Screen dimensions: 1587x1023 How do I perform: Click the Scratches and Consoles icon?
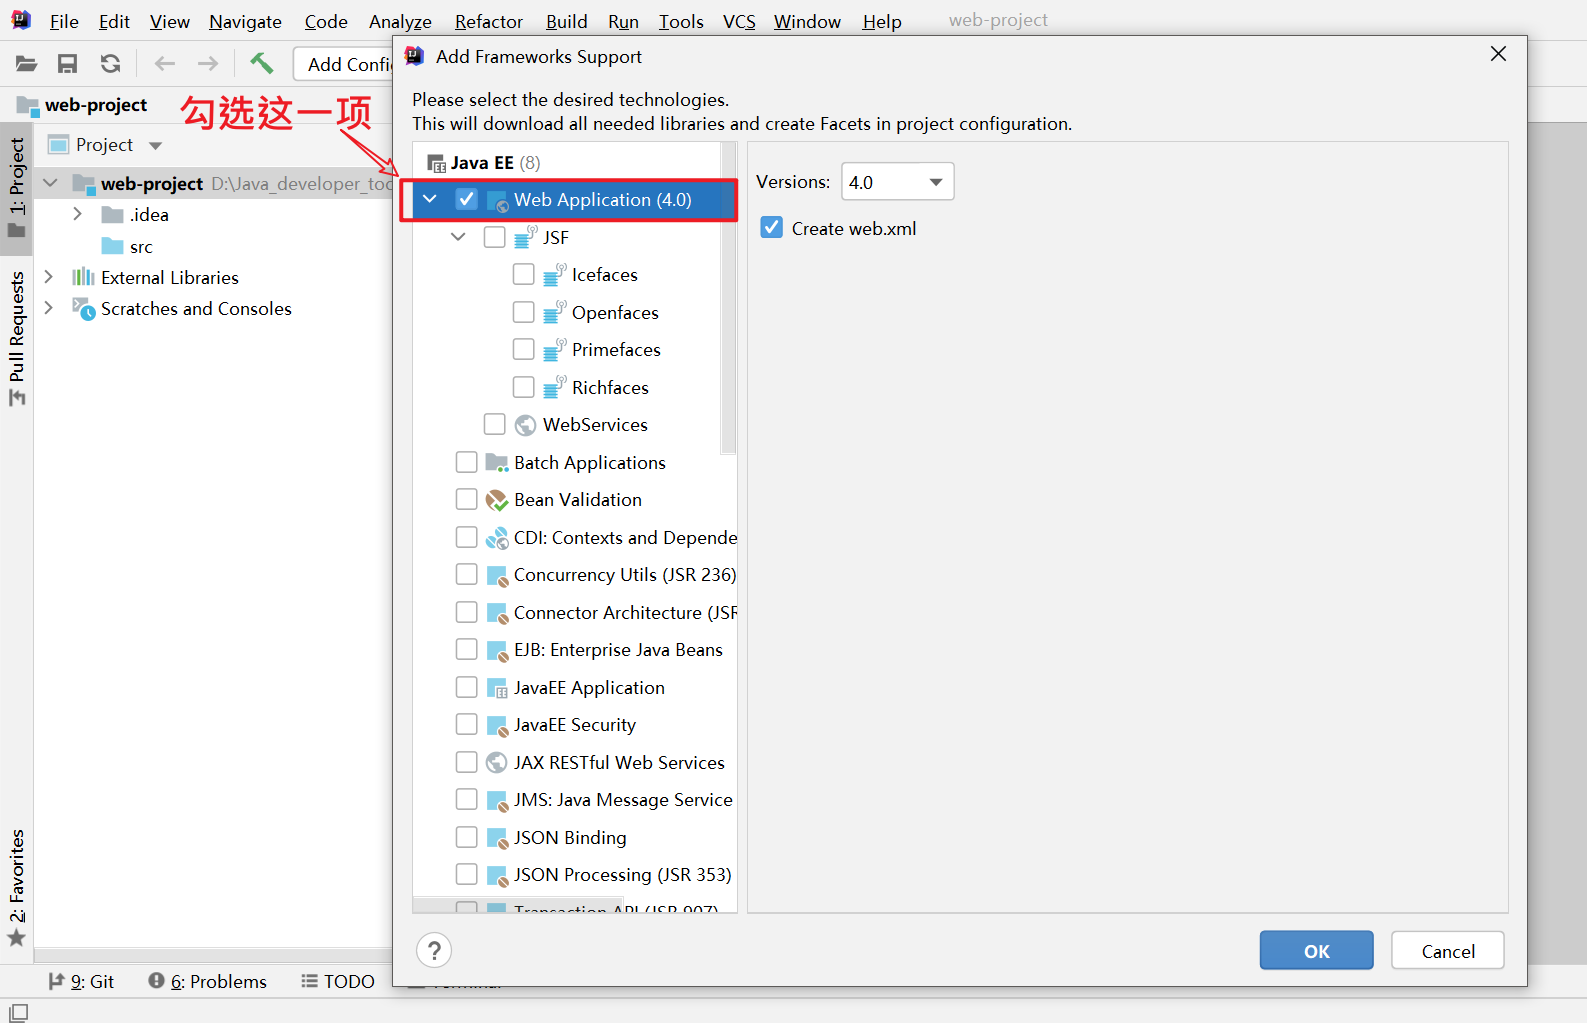point(83,308)
